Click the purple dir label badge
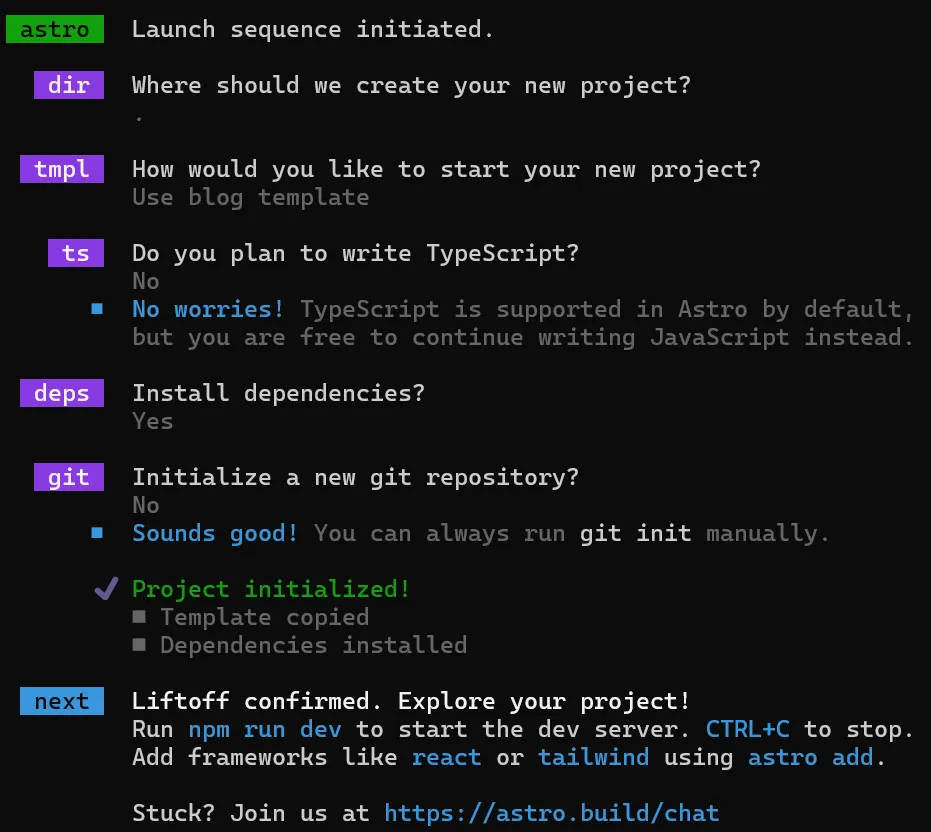931x832 pixels. tap(68, 85)
